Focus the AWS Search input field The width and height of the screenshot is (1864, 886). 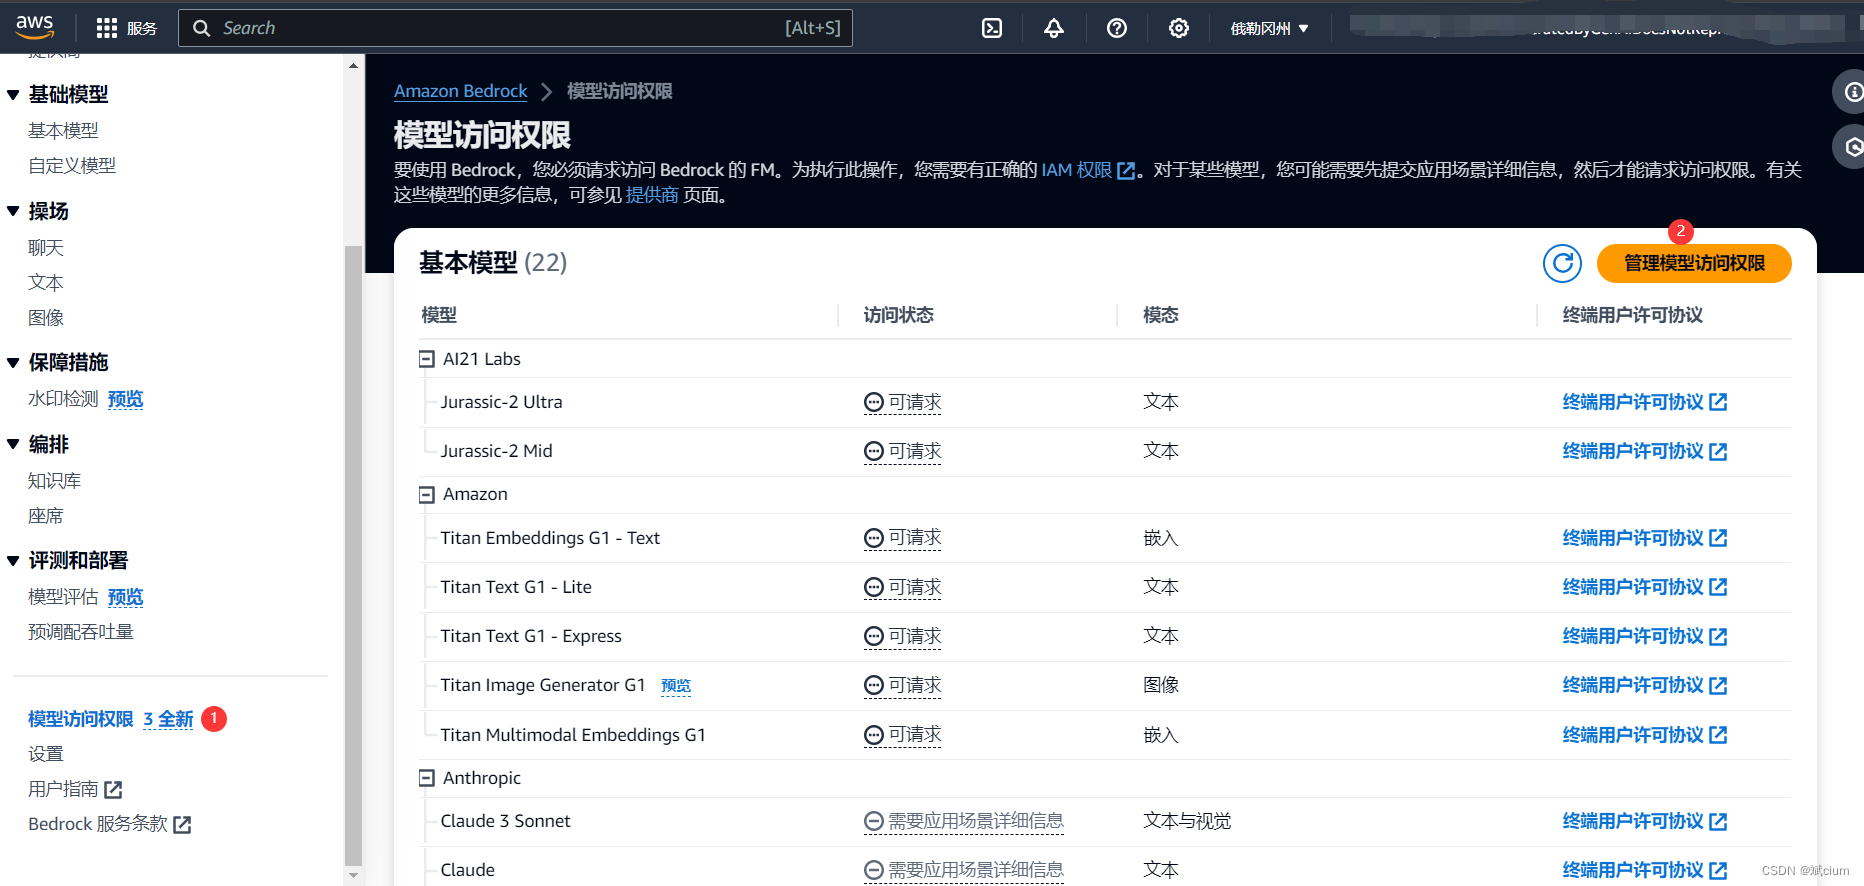coord(515,28)
